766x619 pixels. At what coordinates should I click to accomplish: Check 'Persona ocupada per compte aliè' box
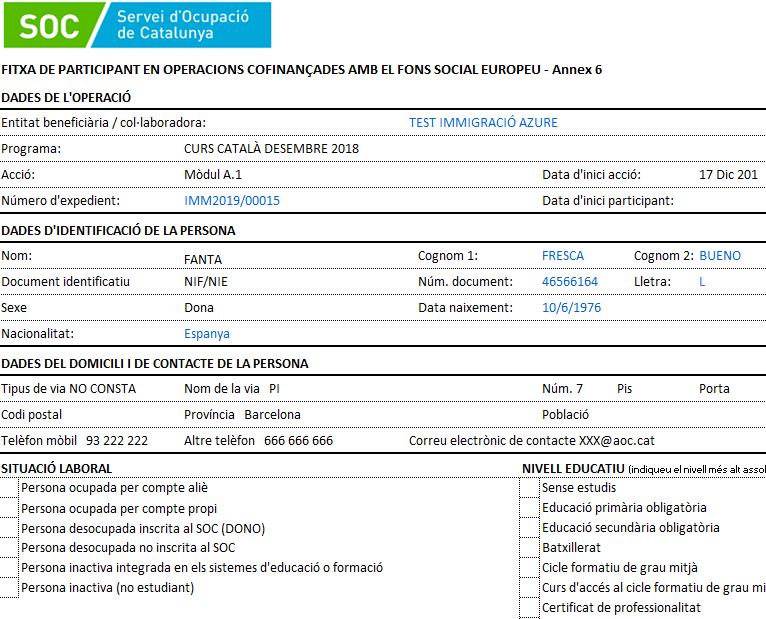click(x=10, y=488)
